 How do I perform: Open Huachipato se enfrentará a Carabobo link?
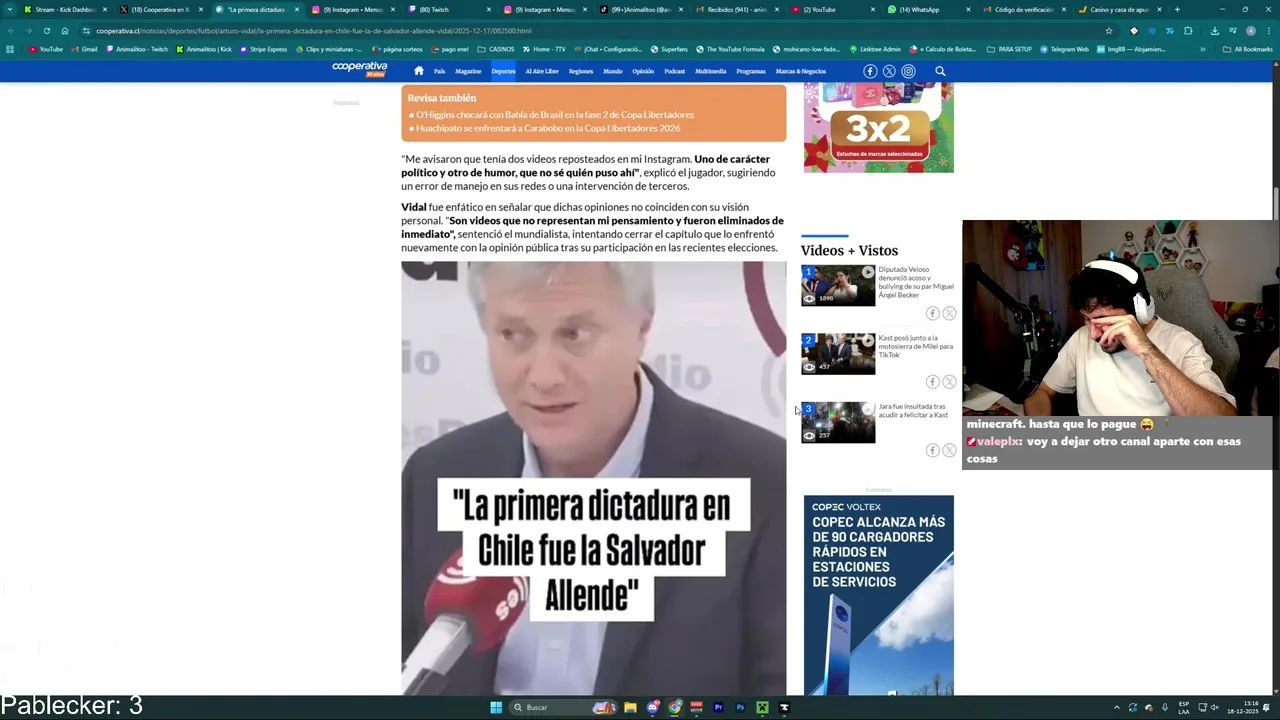(x=548, y=128)
